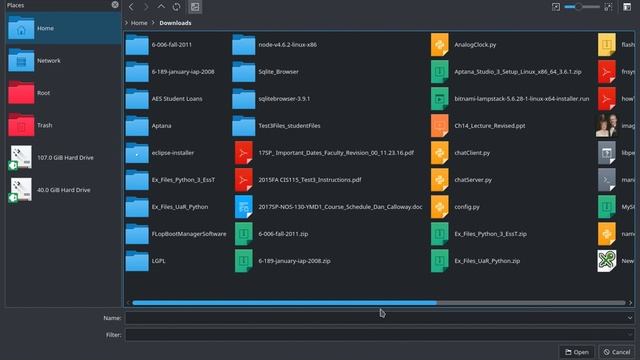Select Home in Places panel

pos(63,28)
